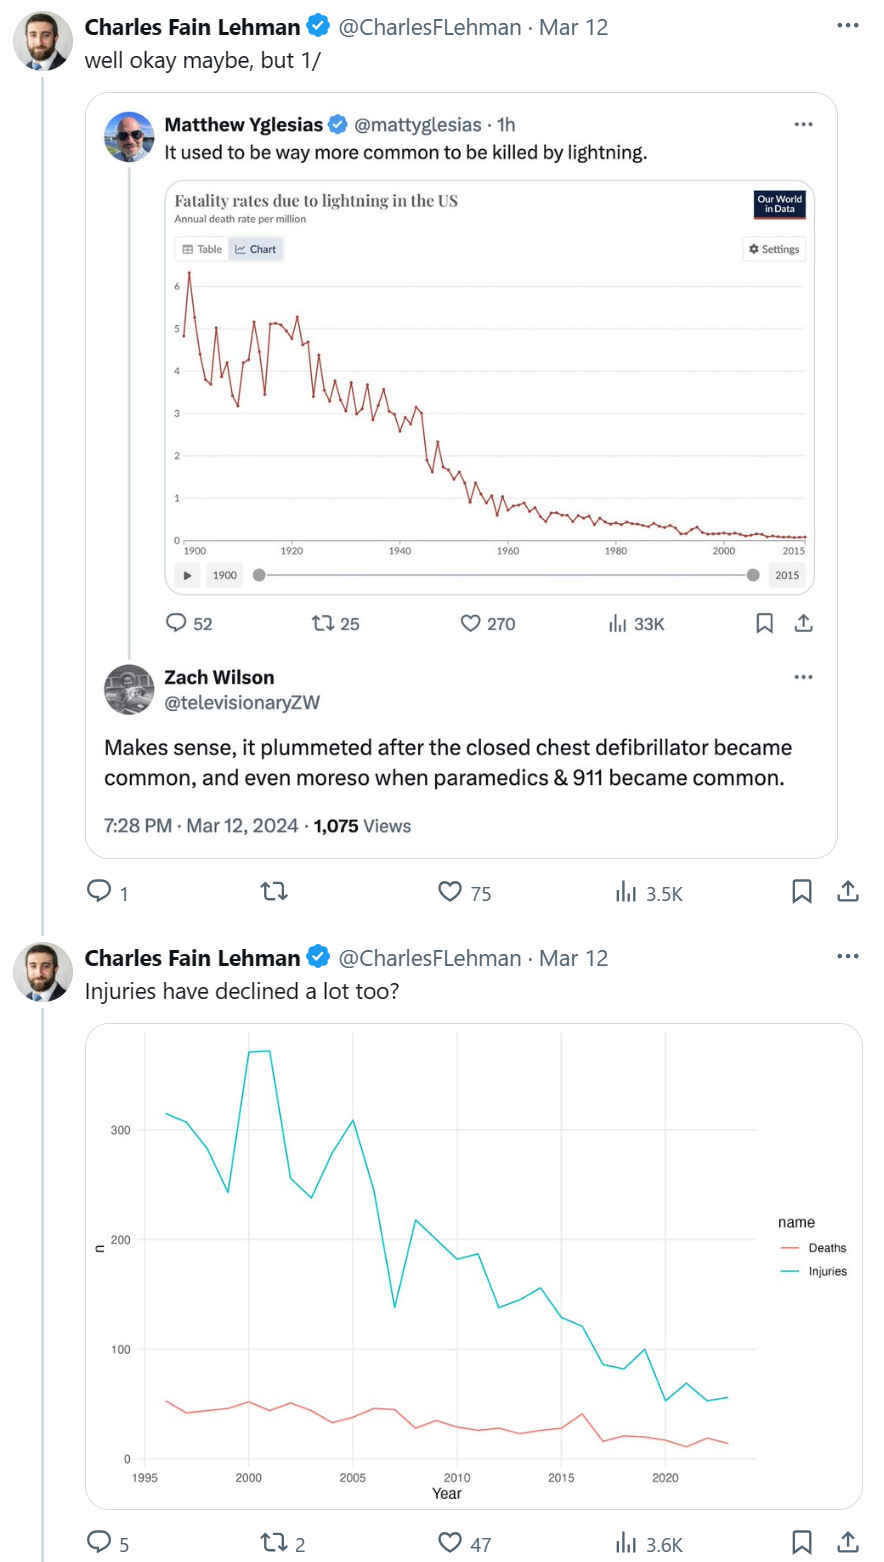Bookmark the injuries chart tweet
This screenshot has height=1562, width=884.
point(802,1543)
